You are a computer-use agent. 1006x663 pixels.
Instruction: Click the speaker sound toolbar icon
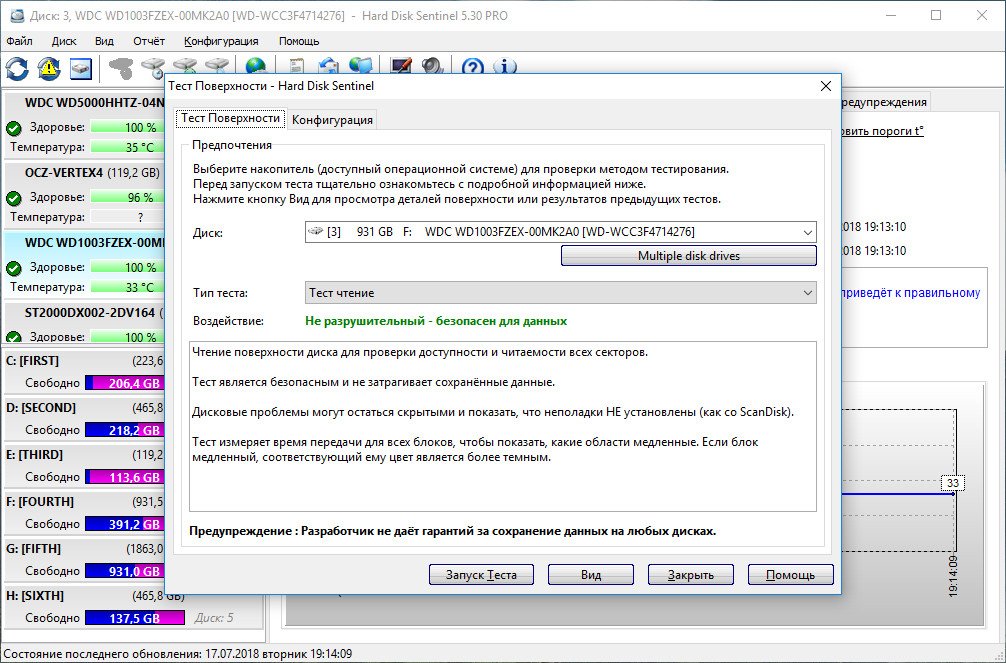433,67
